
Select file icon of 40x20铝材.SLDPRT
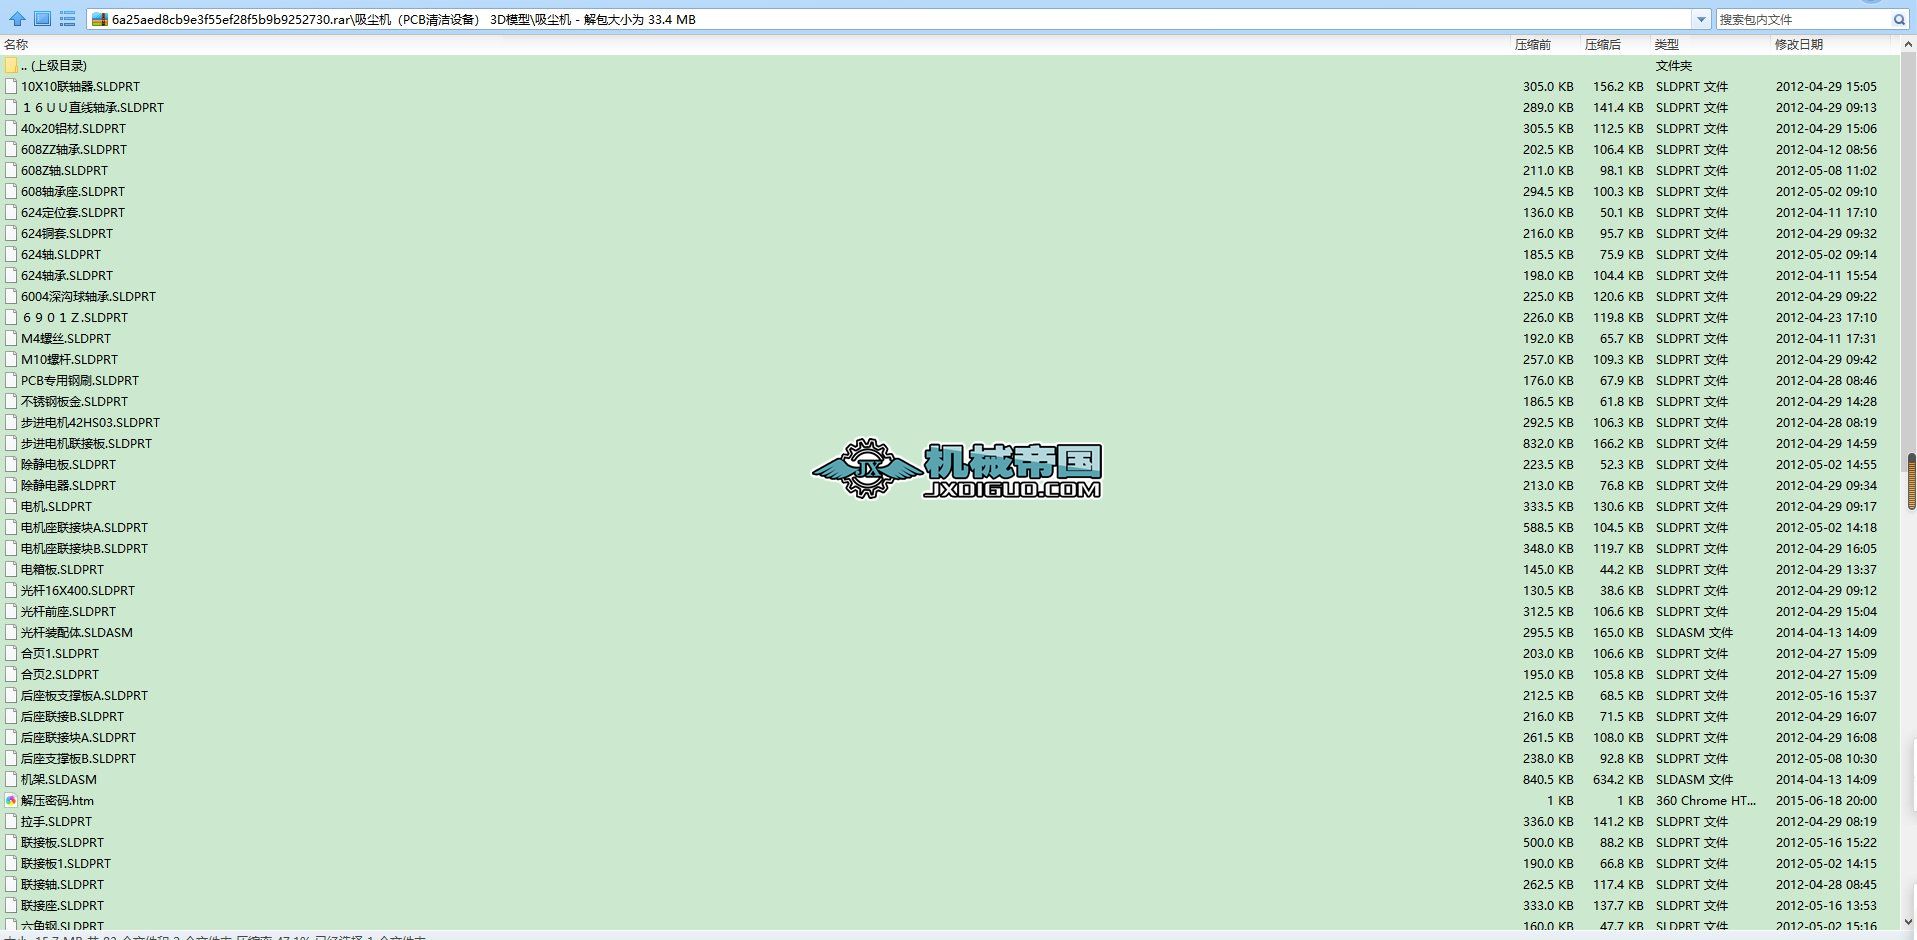[11, 128]
